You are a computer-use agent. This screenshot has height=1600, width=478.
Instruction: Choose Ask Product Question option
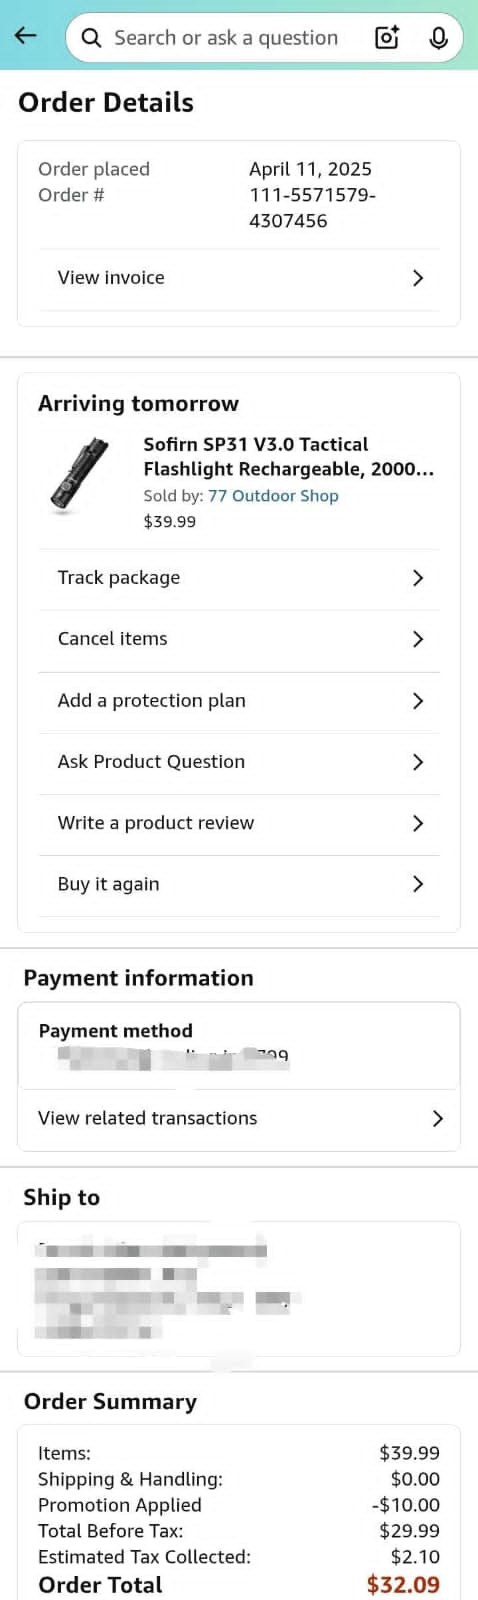(239, 762)
